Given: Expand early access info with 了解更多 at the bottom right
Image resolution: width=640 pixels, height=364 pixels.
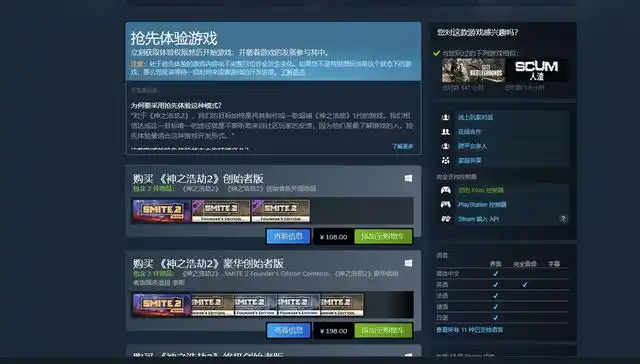Looking at the screenshot, I should pyautogui.click(x=402, y=146).
